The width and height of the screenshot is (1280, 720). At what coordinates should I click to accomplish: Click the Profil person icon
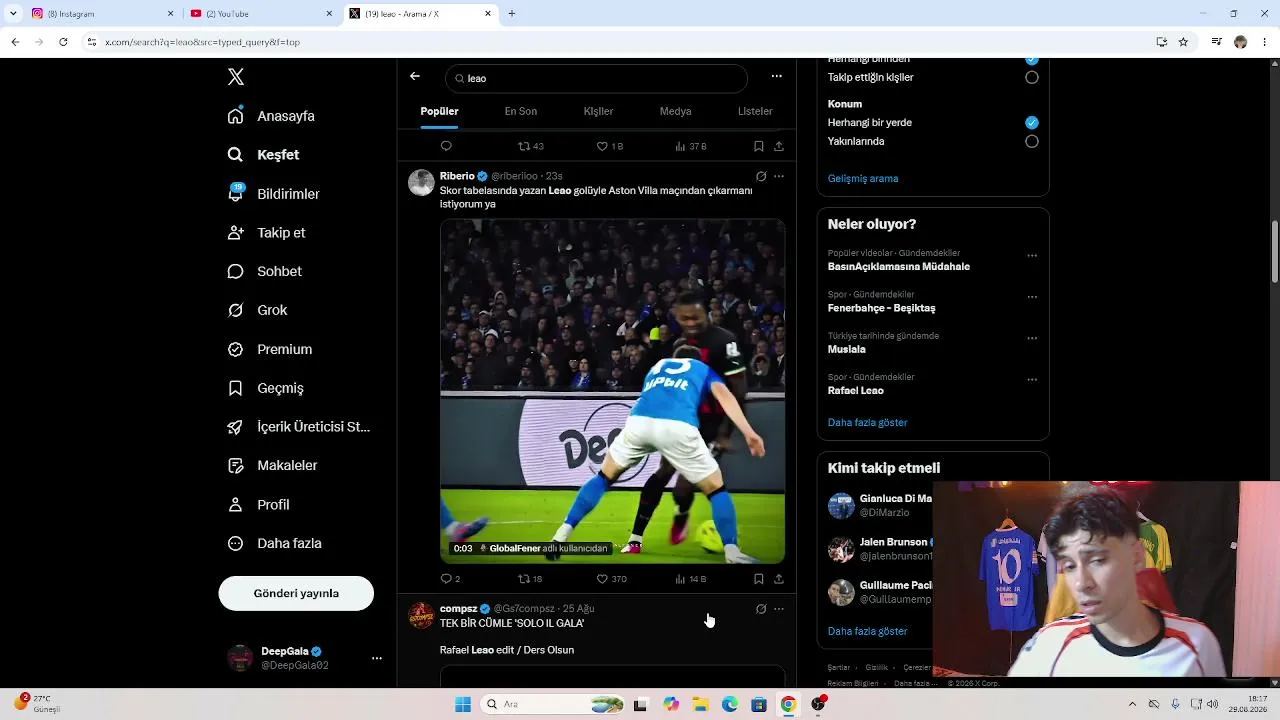pyautogui.click(x=236, y=505)
